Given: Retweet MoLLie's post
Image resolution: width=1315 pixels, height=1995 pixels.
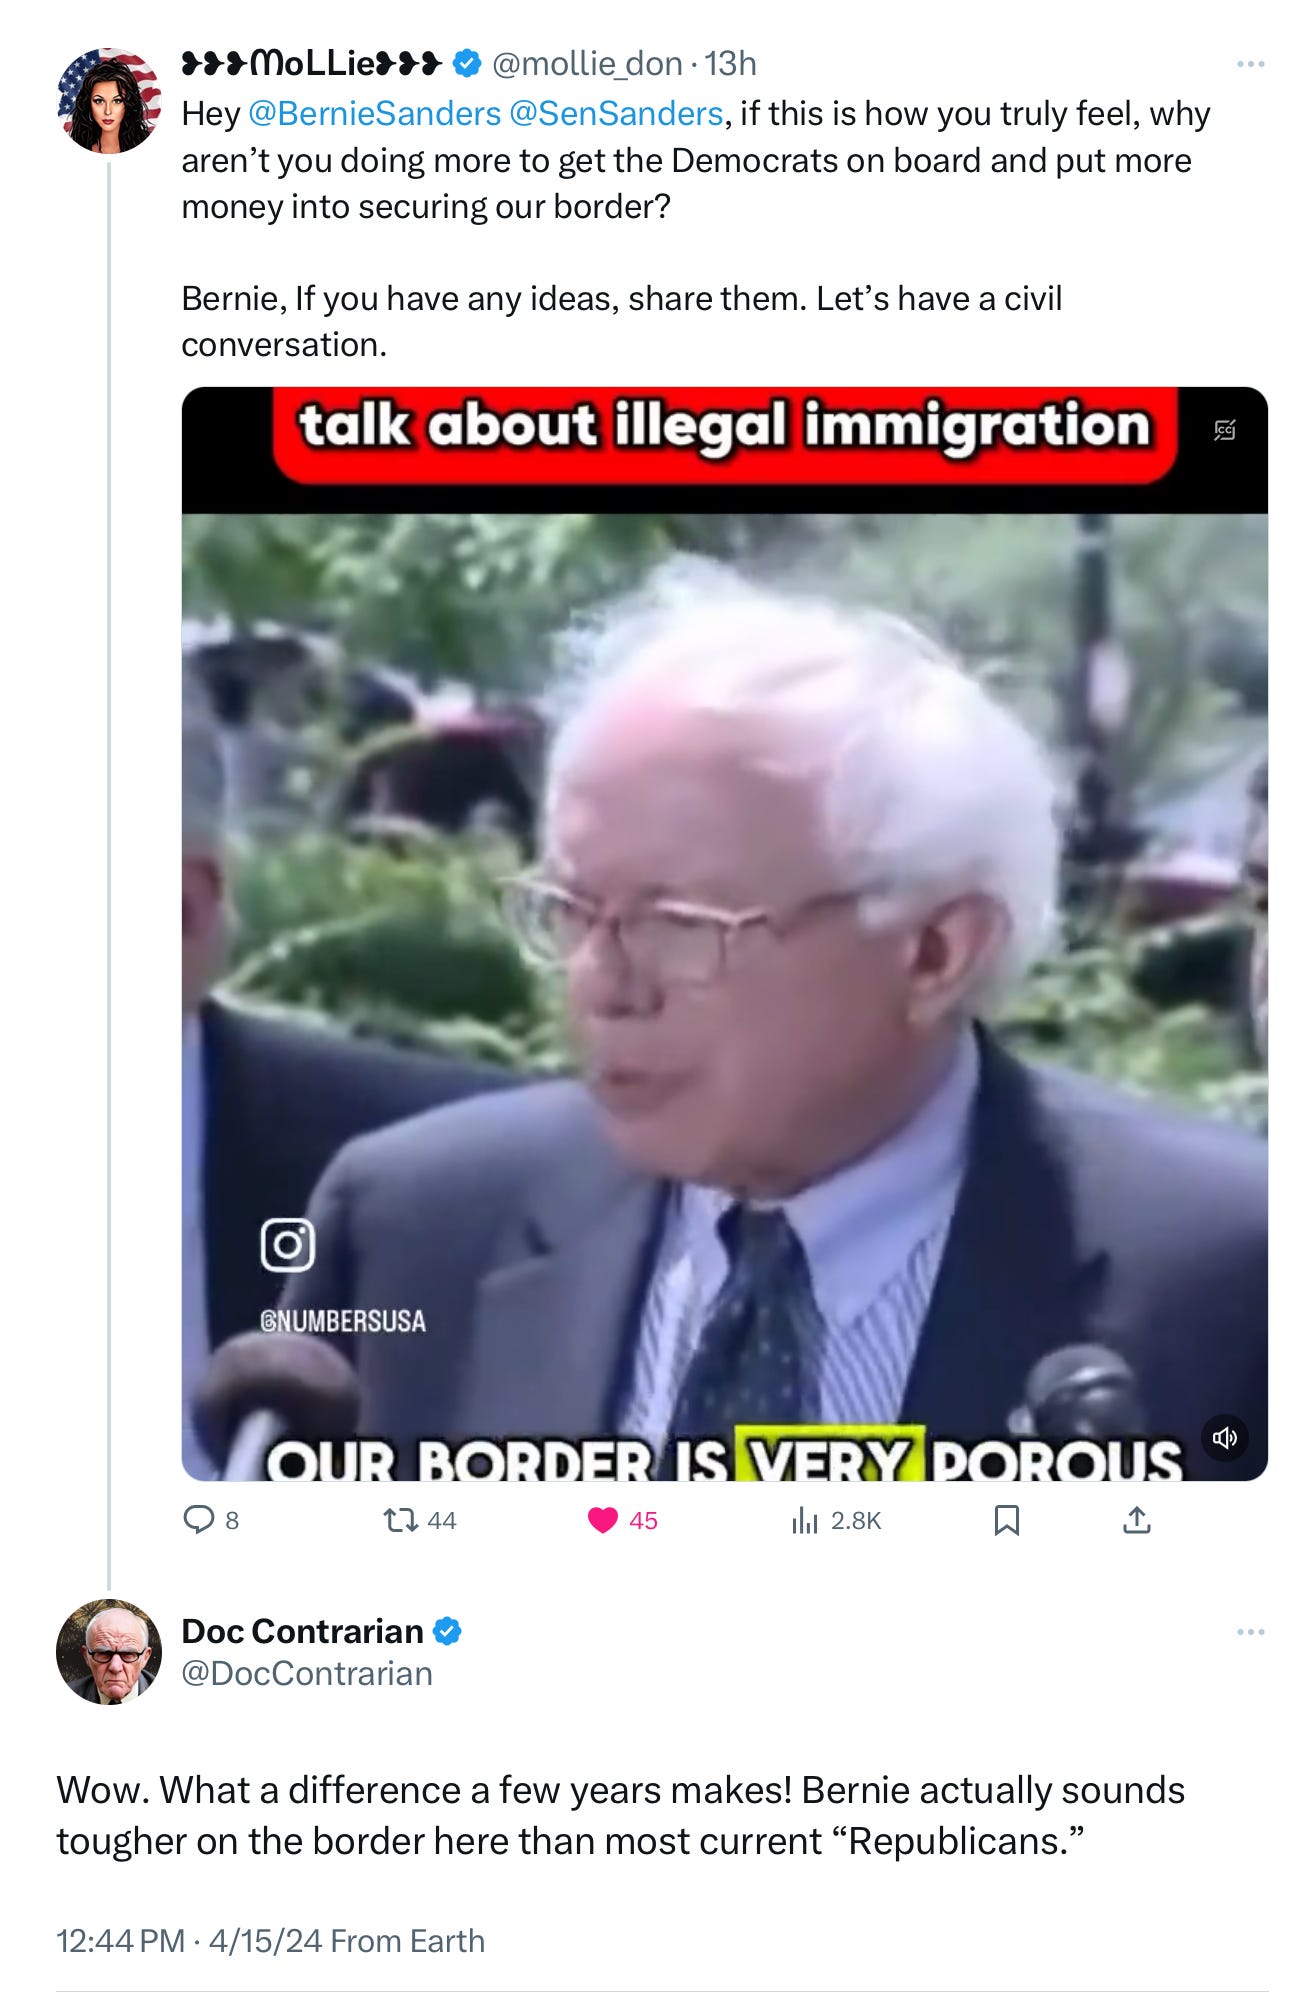Looking at the screenshot, I should 419,1520.
